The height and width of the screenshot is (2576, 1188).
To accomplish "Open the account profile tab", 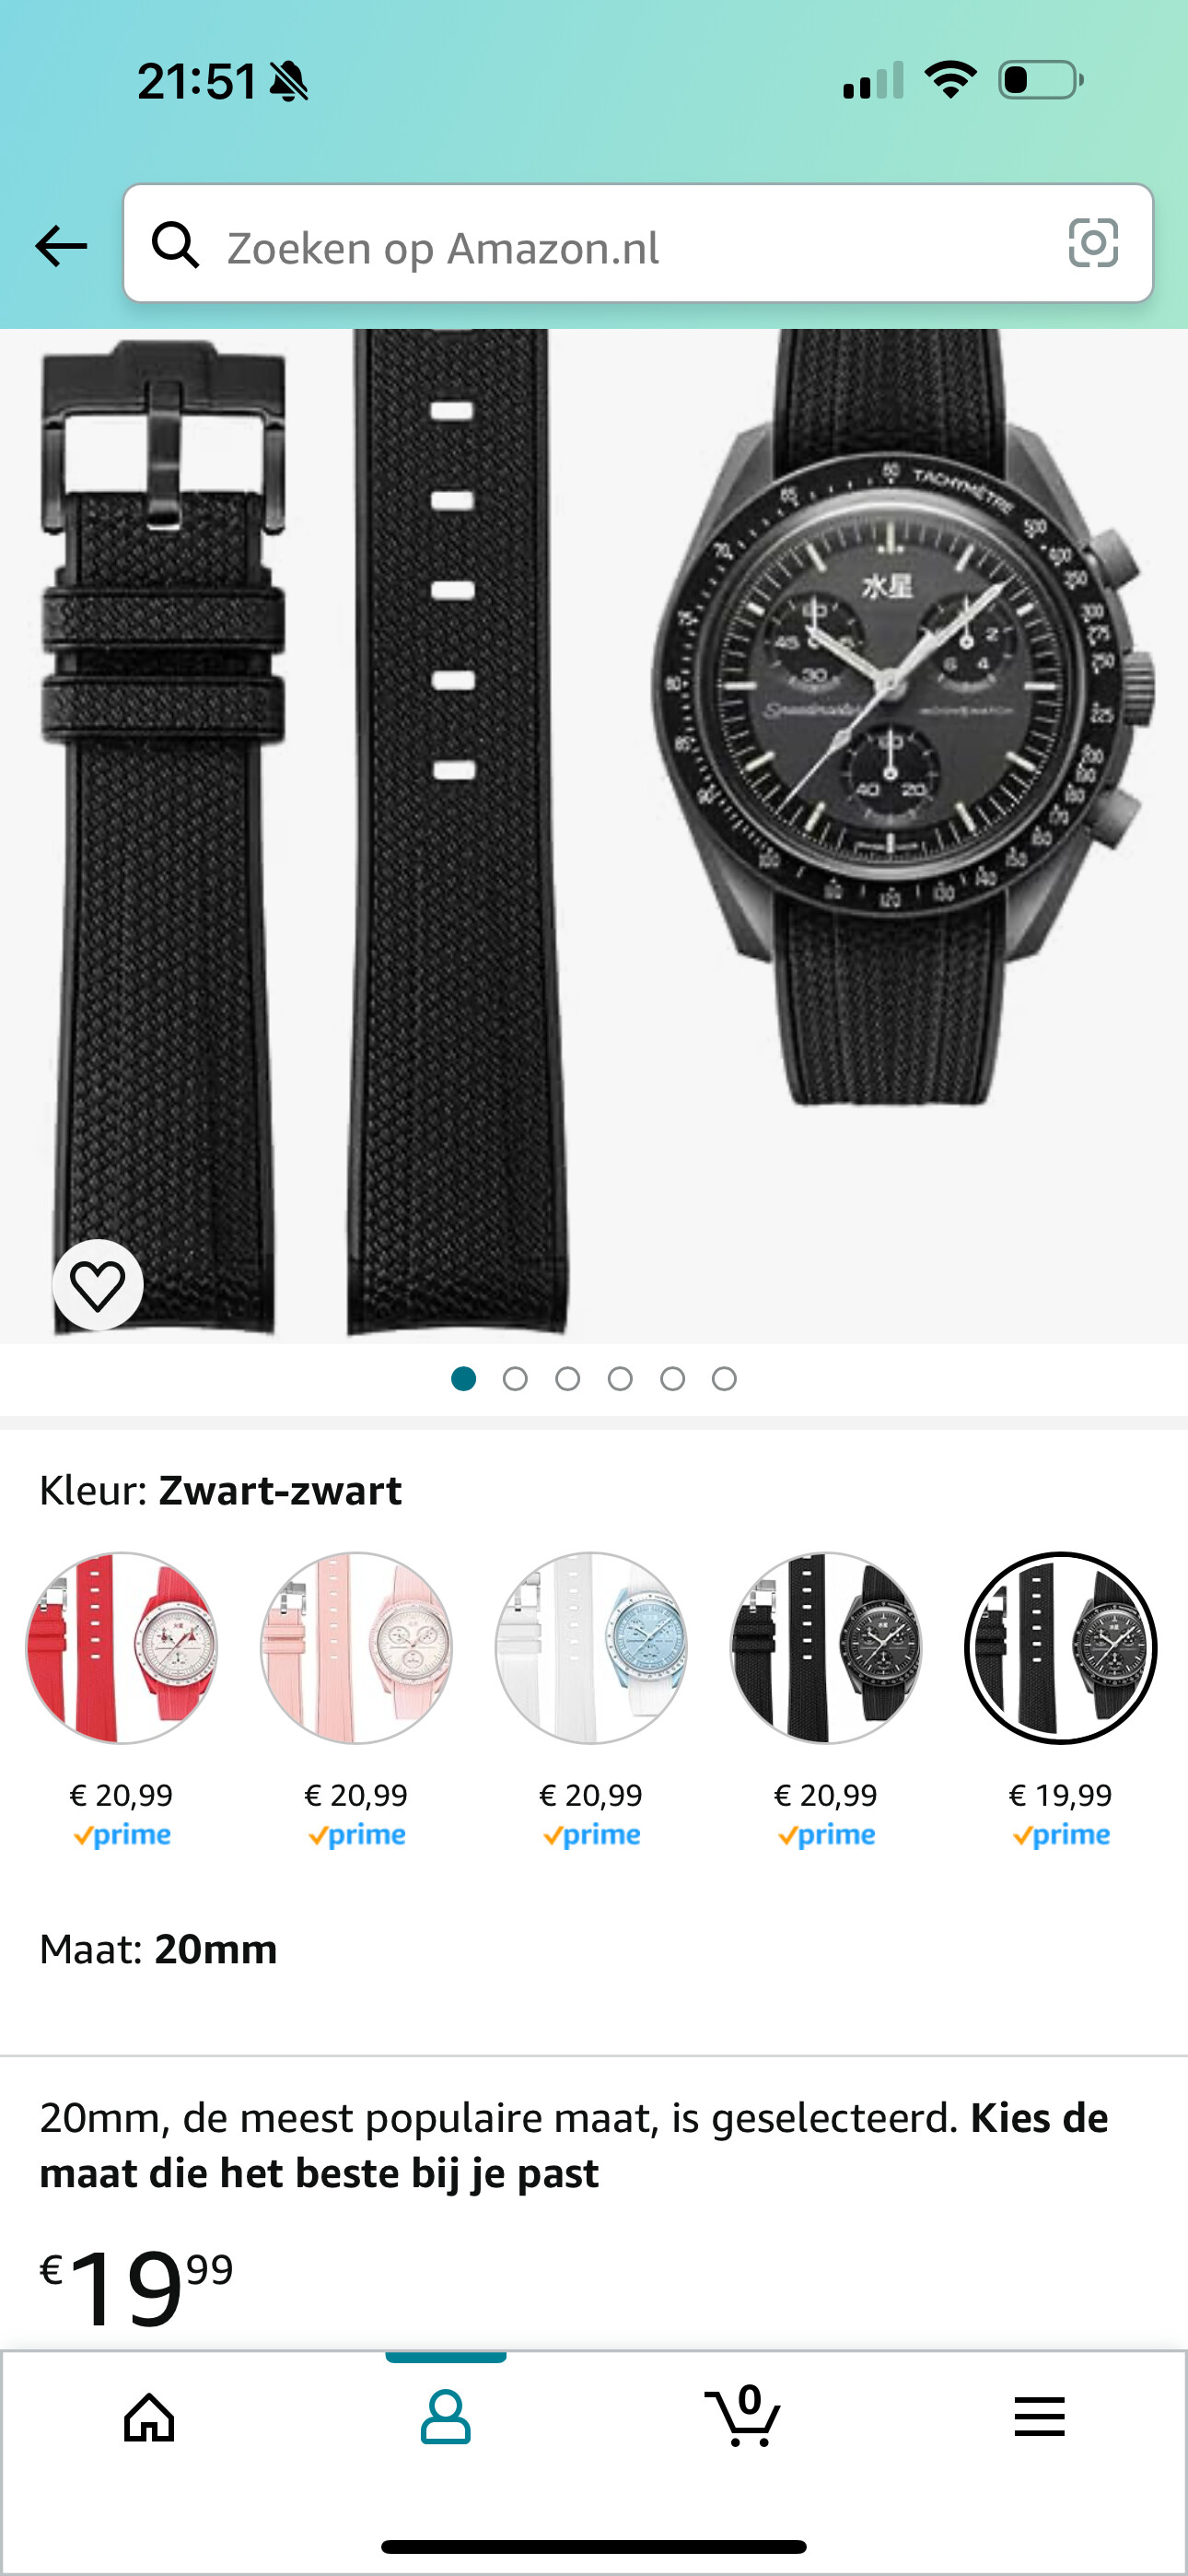I will coord(446,2418).
